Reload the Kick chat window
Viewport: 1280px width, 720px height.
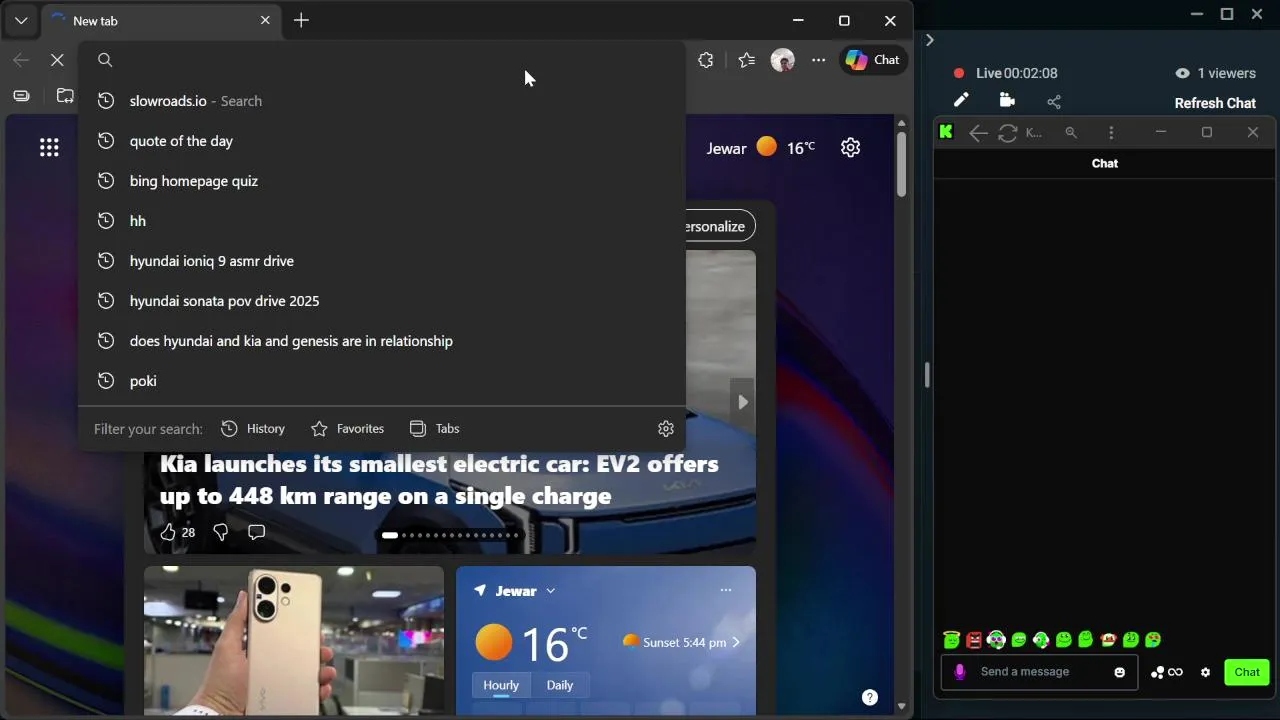click(x=1007, y=132)
